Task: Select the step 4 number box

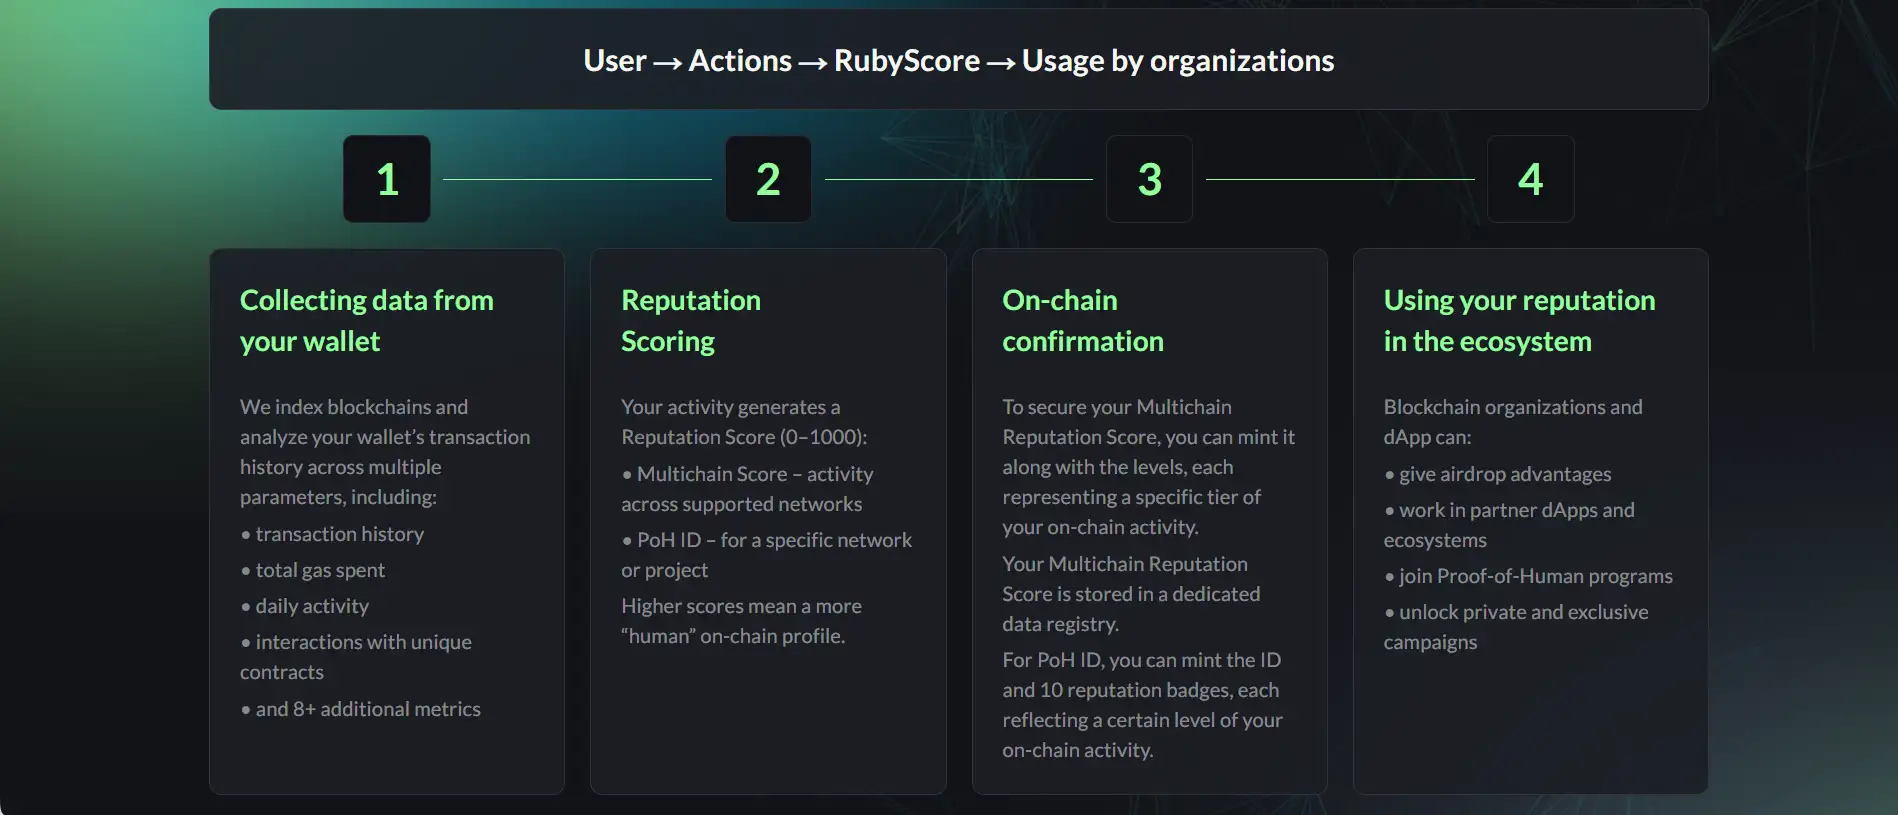Action: pyautogui.click(x=1530, y=179)
